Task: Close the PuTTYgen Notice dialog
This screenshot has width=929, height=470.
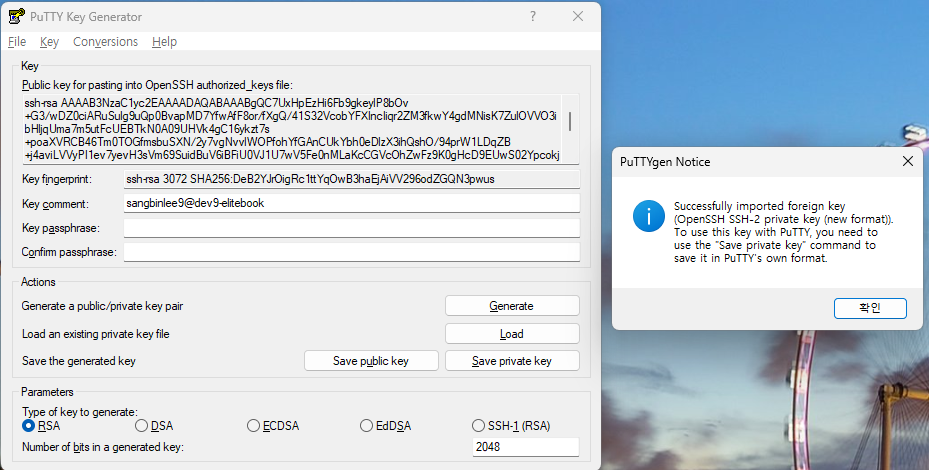Action: coord(907,161)
